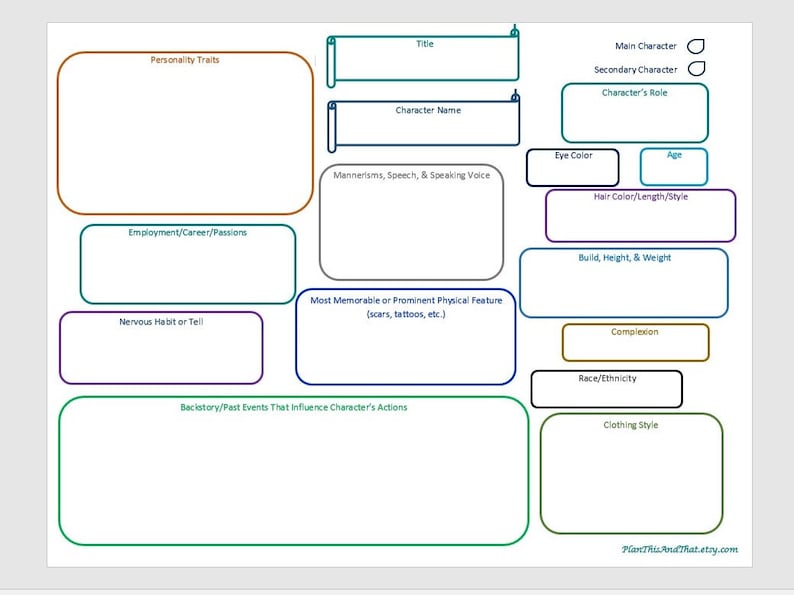Click the PlanThisAndThat.etsy.com link text
This screenshot has width=794, height=595.
[680, 549]
